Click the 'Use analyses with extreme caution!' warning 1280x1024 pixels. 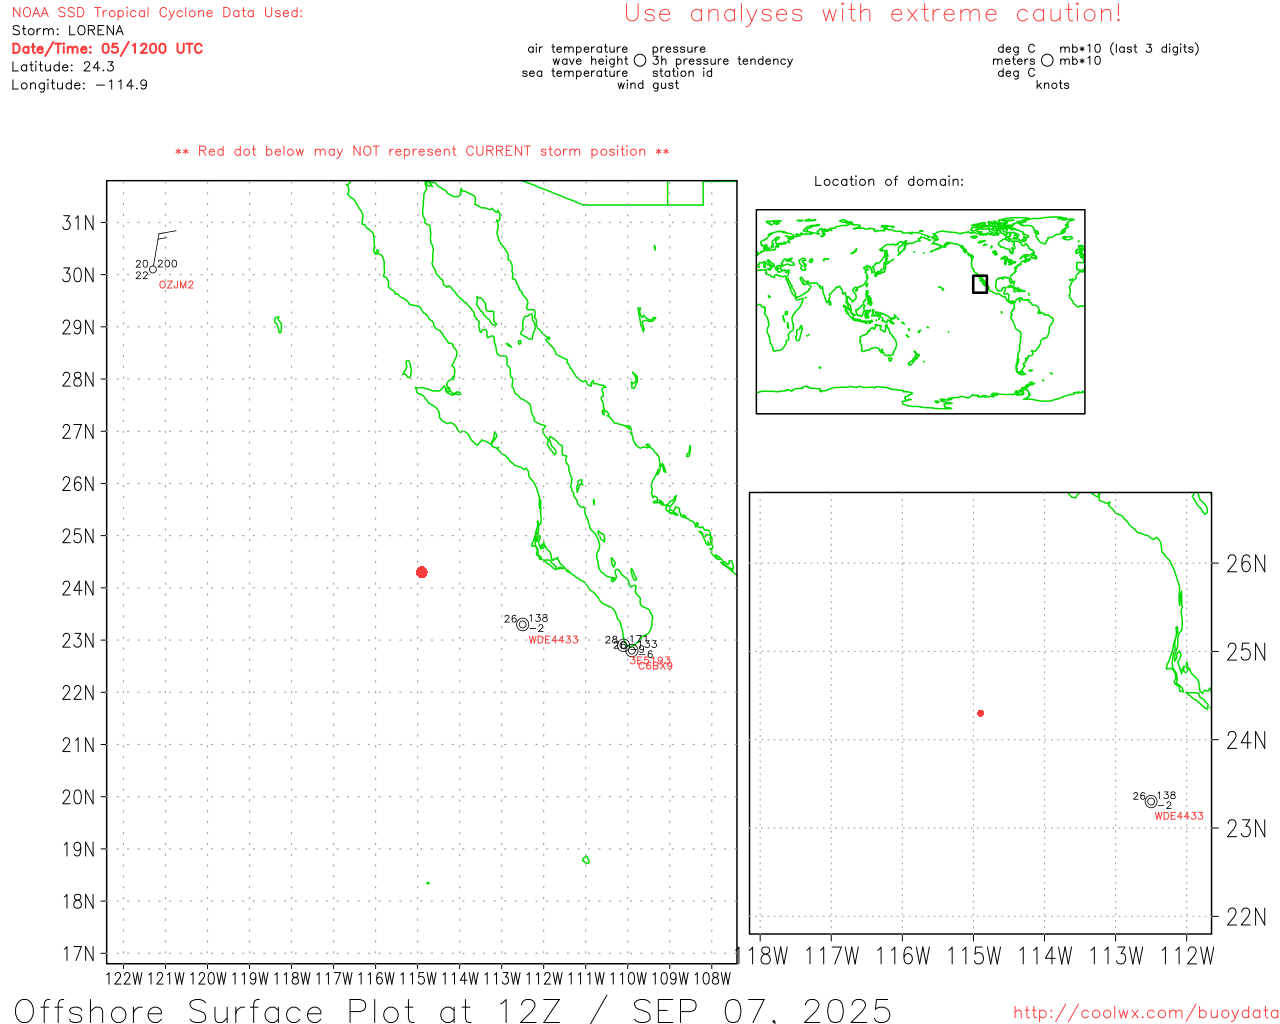click(873, 14)
